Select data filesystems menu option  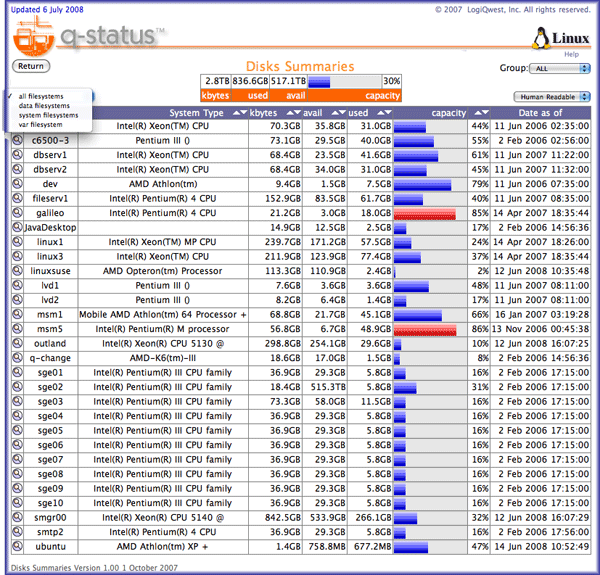click(x=44, y=106)
